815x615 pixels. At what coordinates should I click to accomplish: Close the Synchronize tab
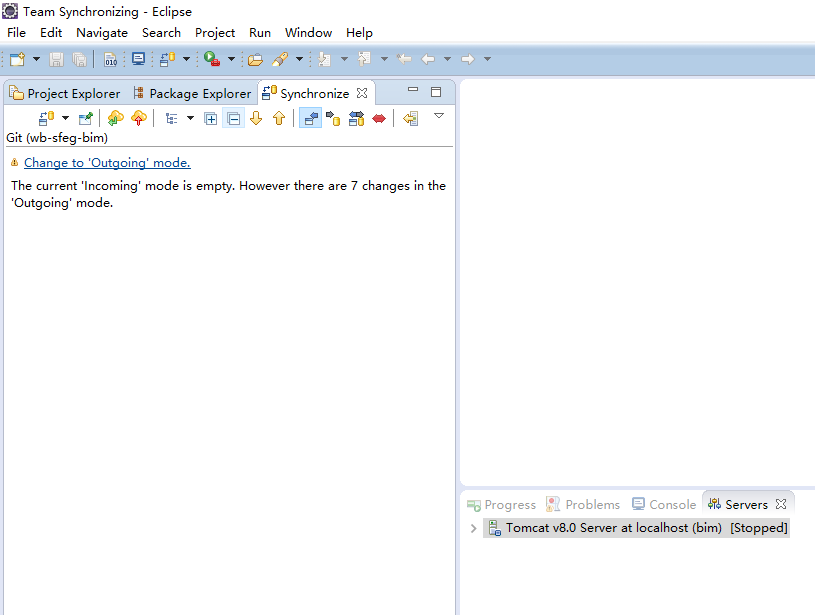point(362,93)
